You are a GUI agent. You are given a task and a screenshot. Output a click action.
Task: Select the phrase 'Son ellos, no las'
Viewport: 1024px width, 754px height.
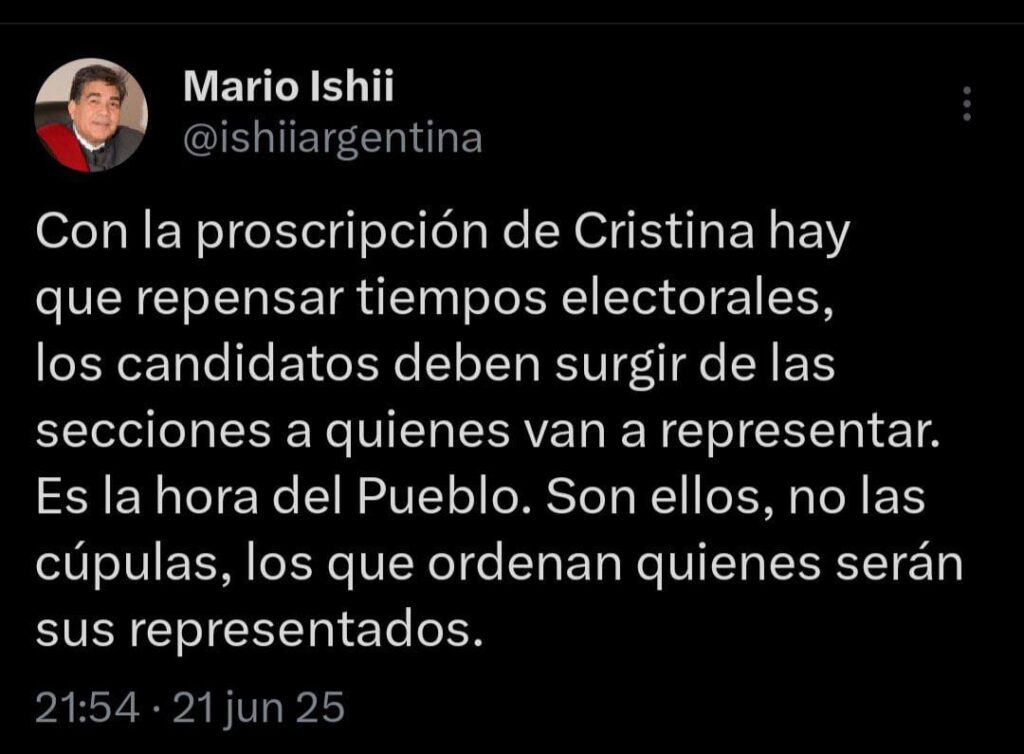click(x=735, y=497)
